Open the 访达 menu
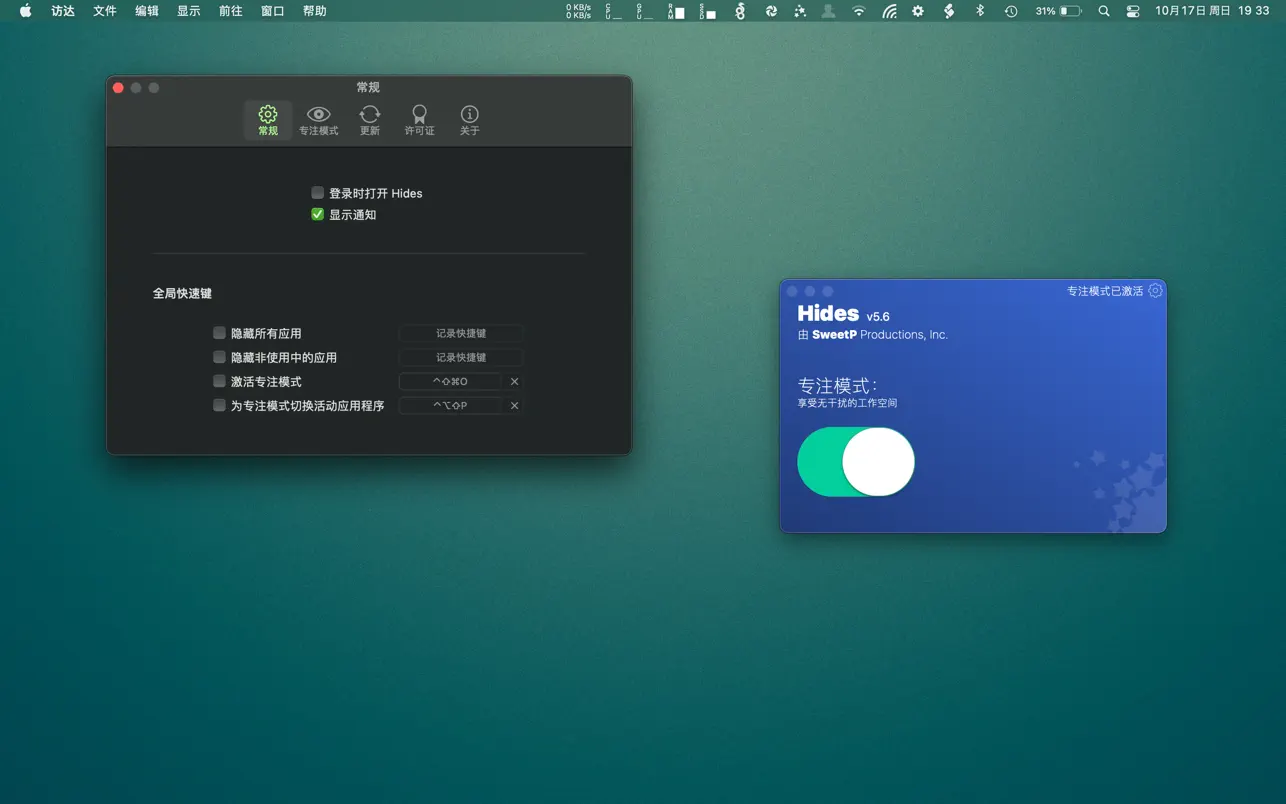1286x804 pixels. pos(63,11)
